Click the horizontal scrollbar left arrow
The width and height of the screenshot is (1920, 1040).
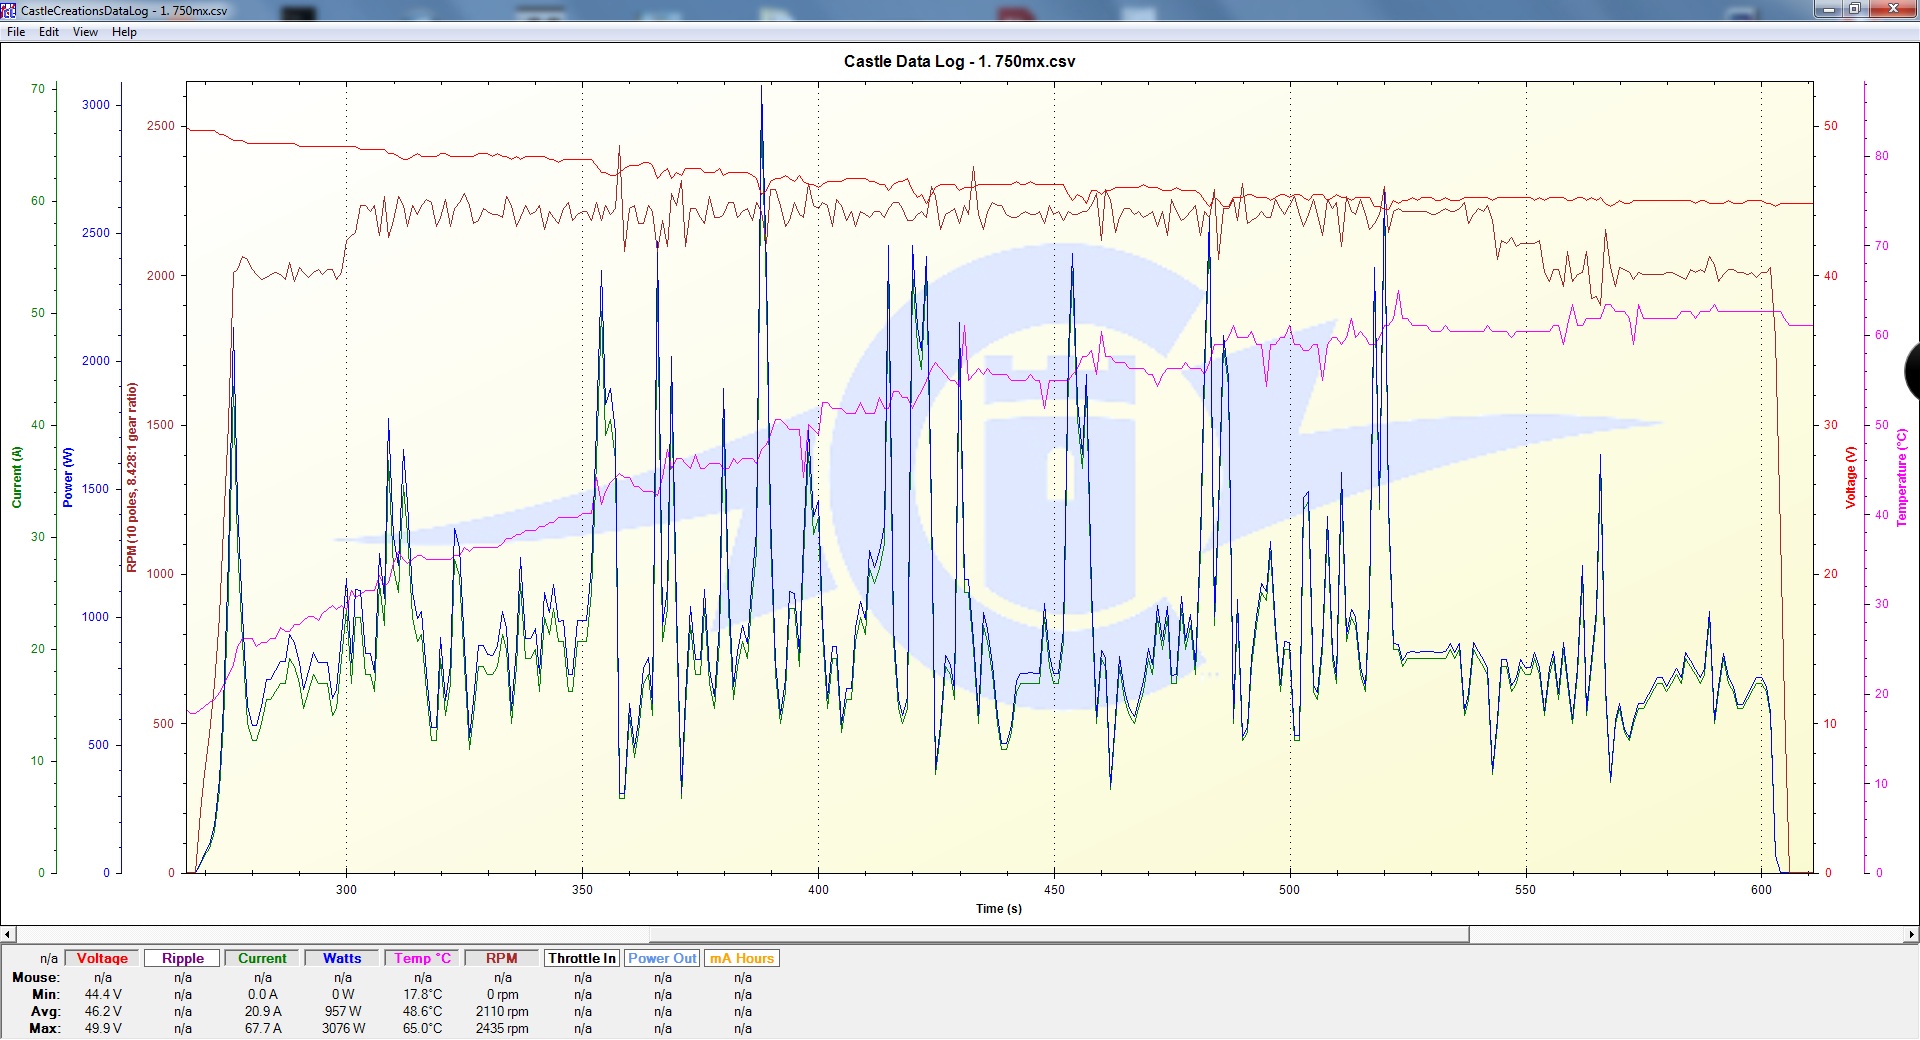tap(8, 934)
